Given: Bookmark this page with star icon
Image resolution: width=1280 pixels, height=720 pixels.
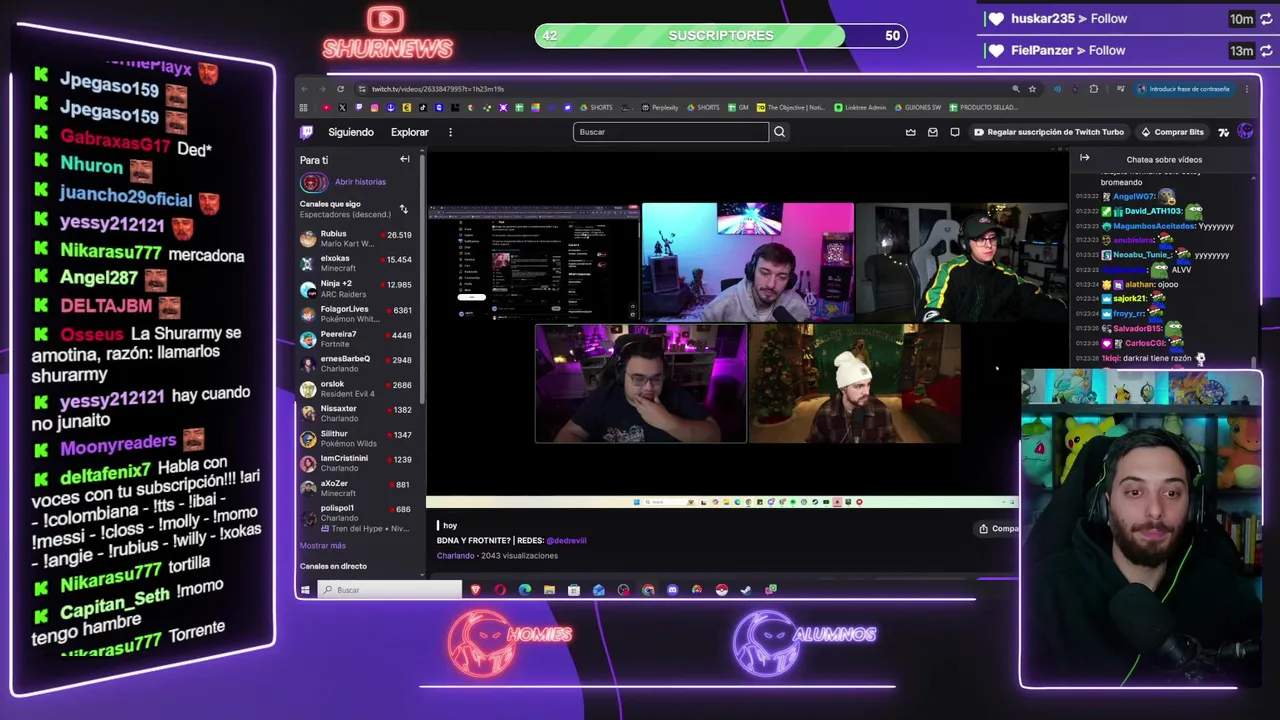Looking at the screenshot, I should (1032, 89).
